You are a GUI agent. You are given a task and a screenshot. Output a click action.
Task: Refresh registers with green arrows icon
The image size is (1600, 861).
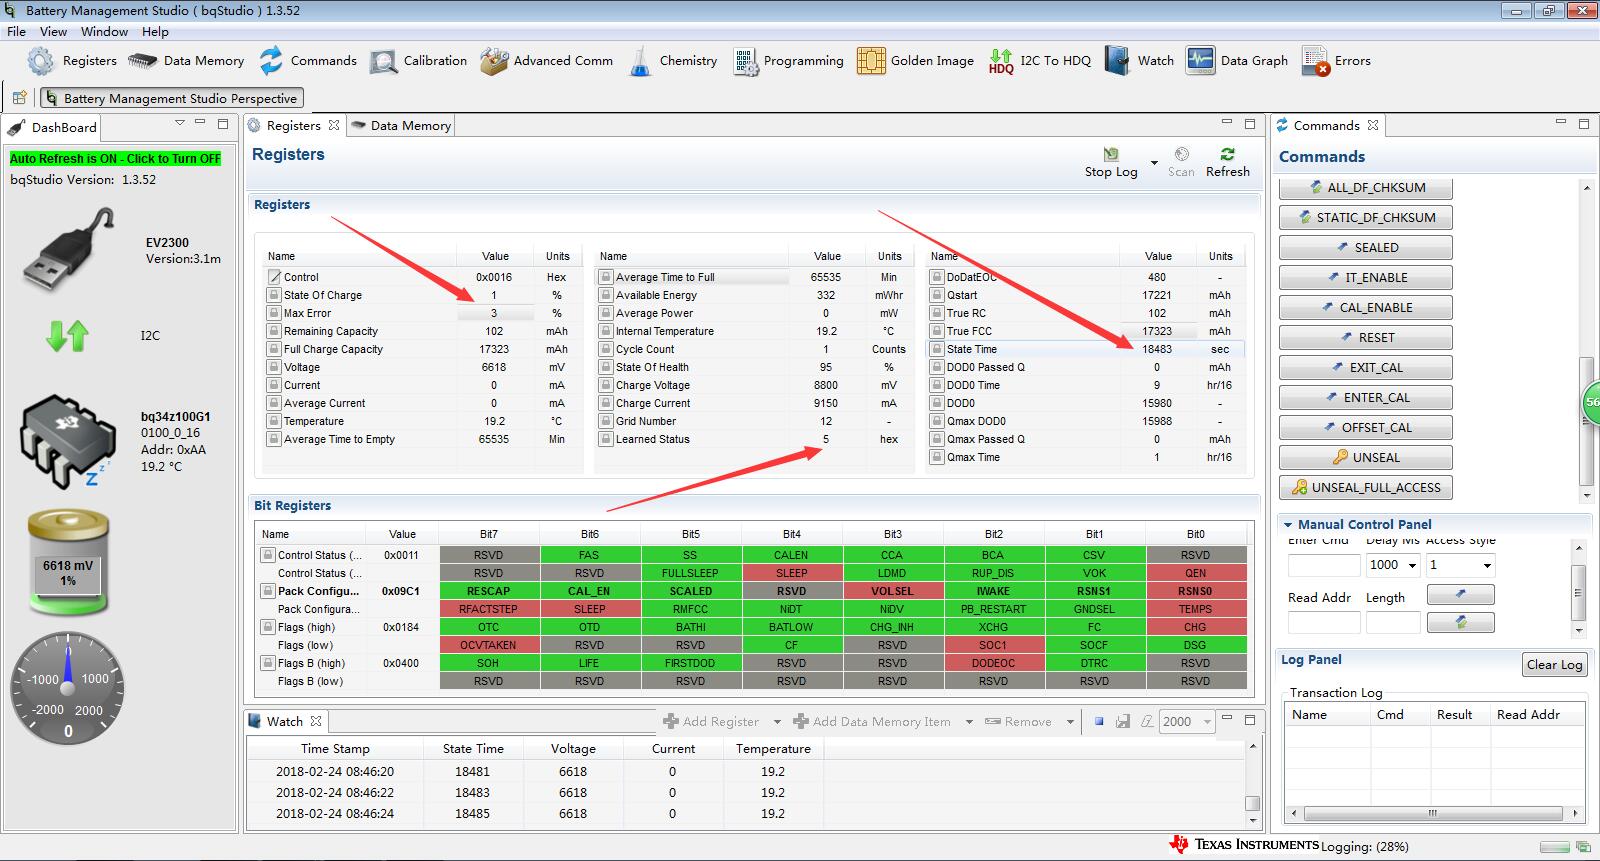tap(1227, 154)
